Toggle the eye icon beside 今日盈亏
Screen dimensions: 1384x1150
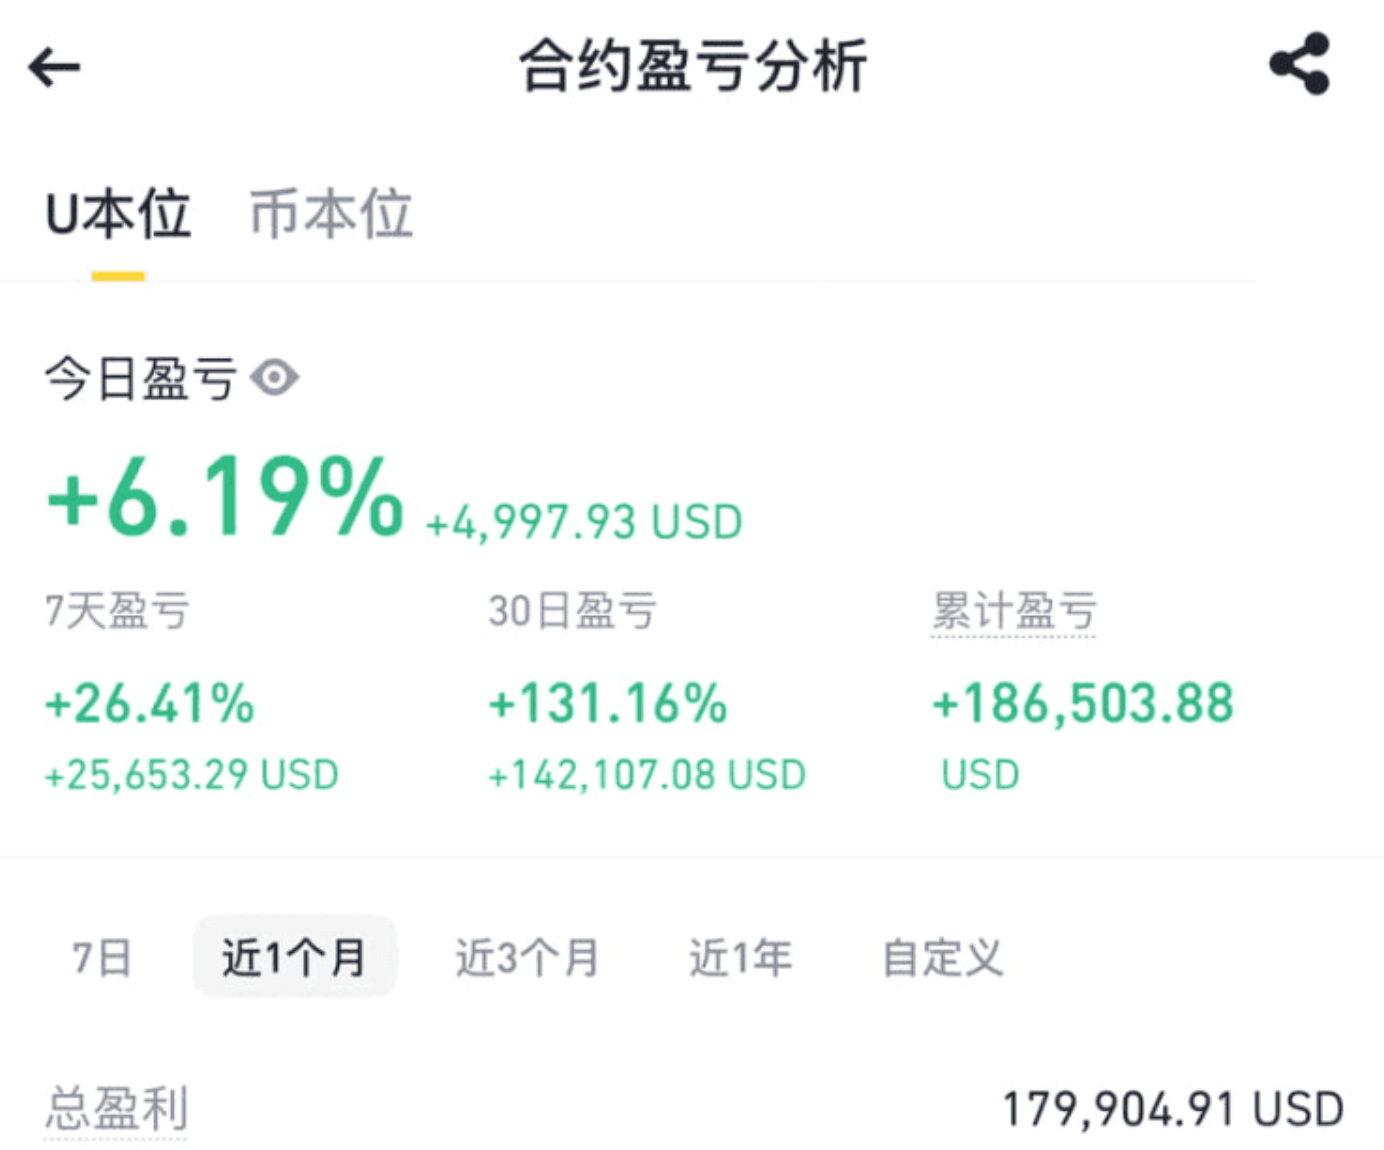[x=275, y=378]
